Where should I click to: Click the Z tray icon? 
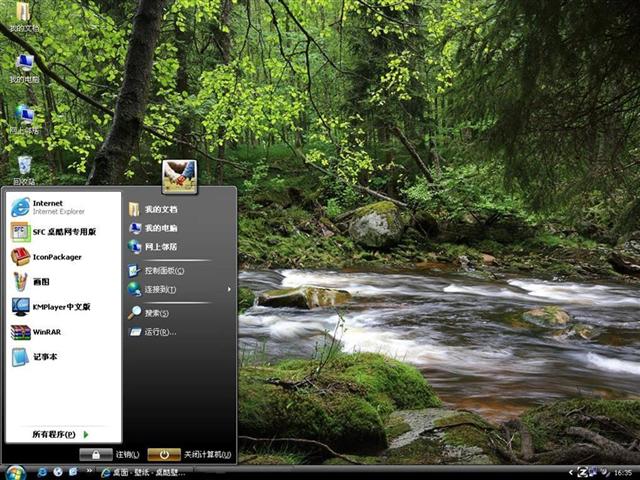click(x=582, y=472)
